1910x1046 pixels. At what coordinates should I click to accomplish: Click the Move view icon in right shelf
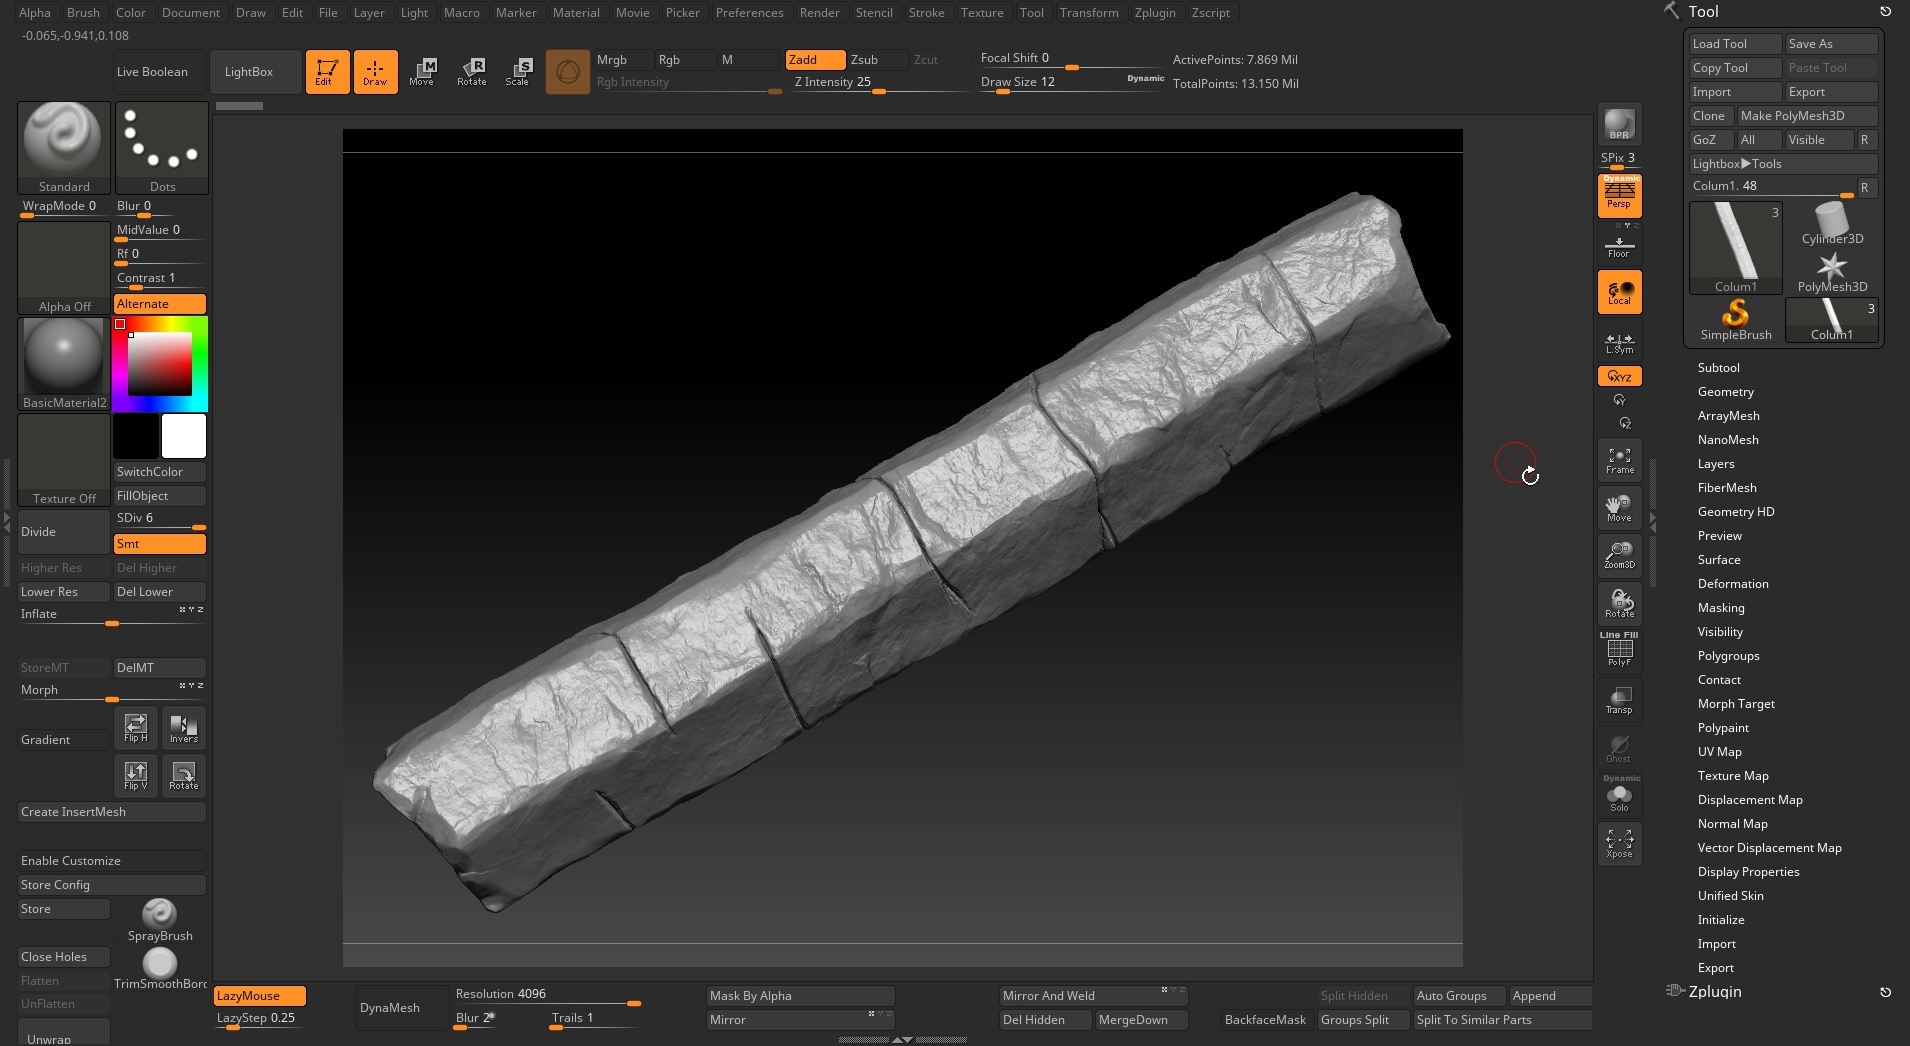point(1619,508)
